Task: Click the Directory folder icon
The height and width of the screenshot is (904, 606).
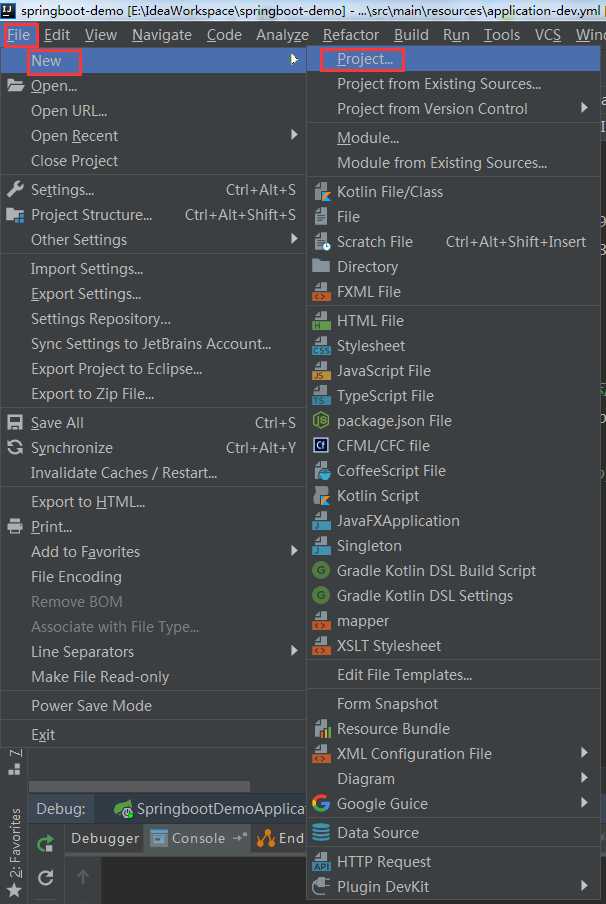Action: [x=321, y=266]
